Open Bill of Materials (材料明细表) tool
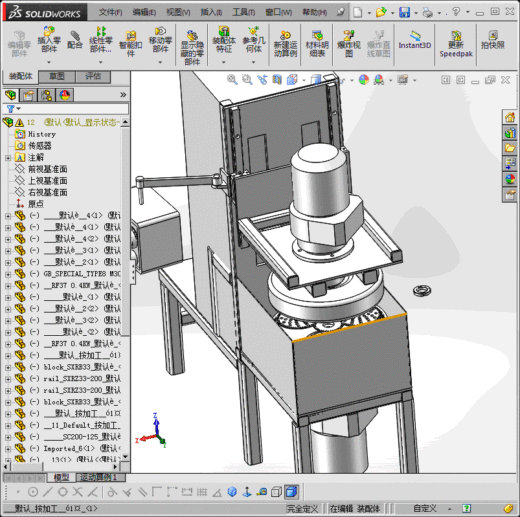Screen dimensions: 520x517 317,44
